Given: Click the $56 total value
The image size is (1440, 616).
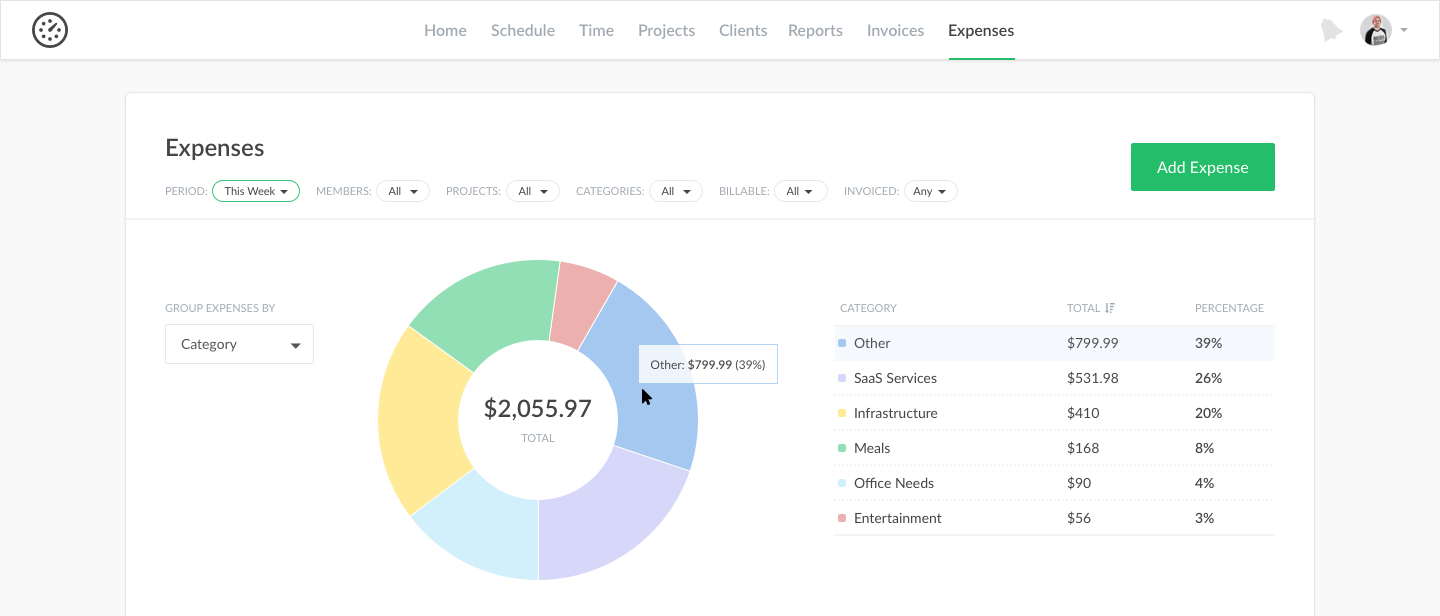Looking at the screenshot, I should [1079, 518].
